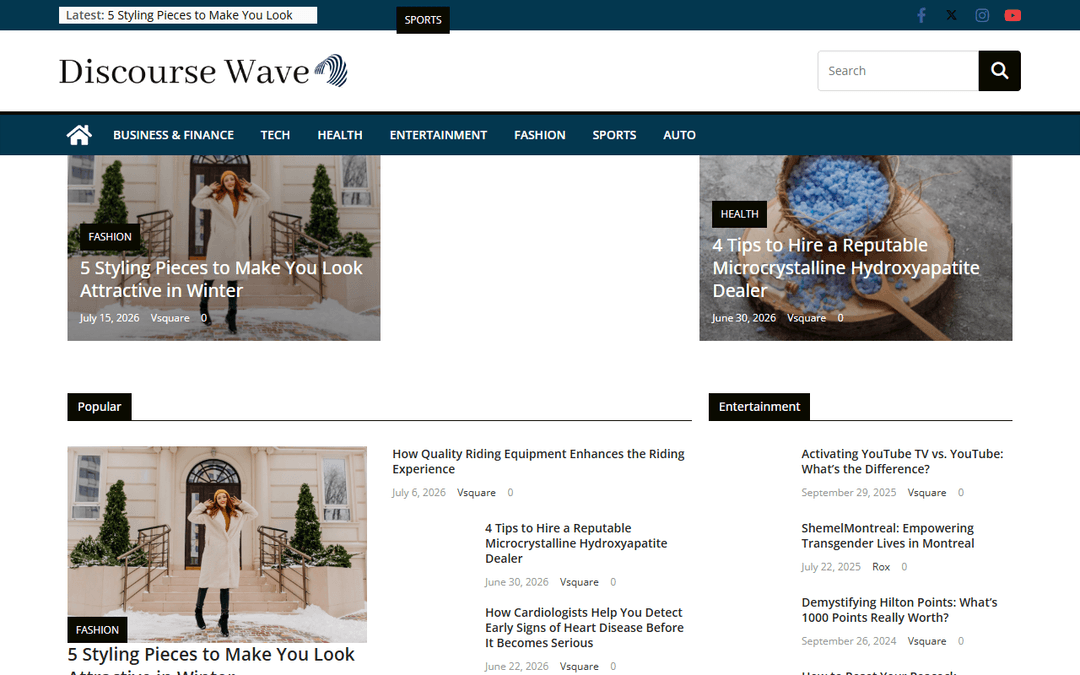Go to the home icon in navigation

[x=79, y=135]
